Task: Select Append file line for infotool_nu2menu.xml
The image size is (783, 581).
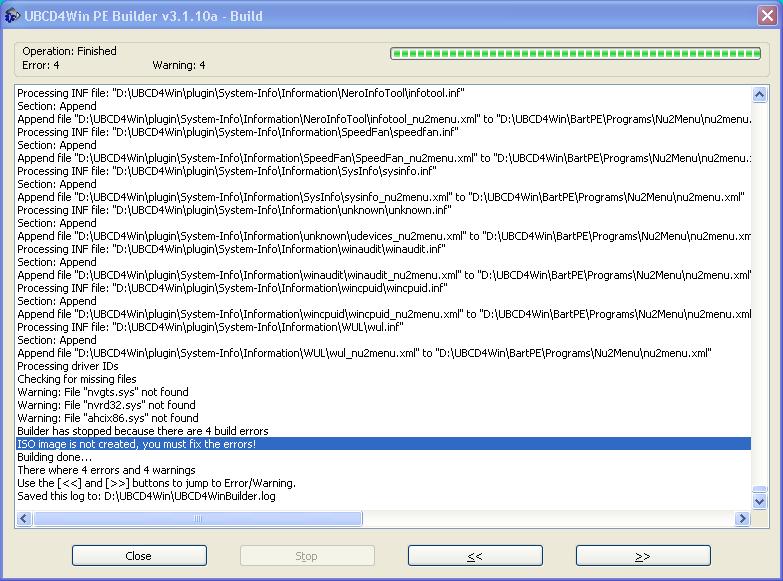Action: 384,119
